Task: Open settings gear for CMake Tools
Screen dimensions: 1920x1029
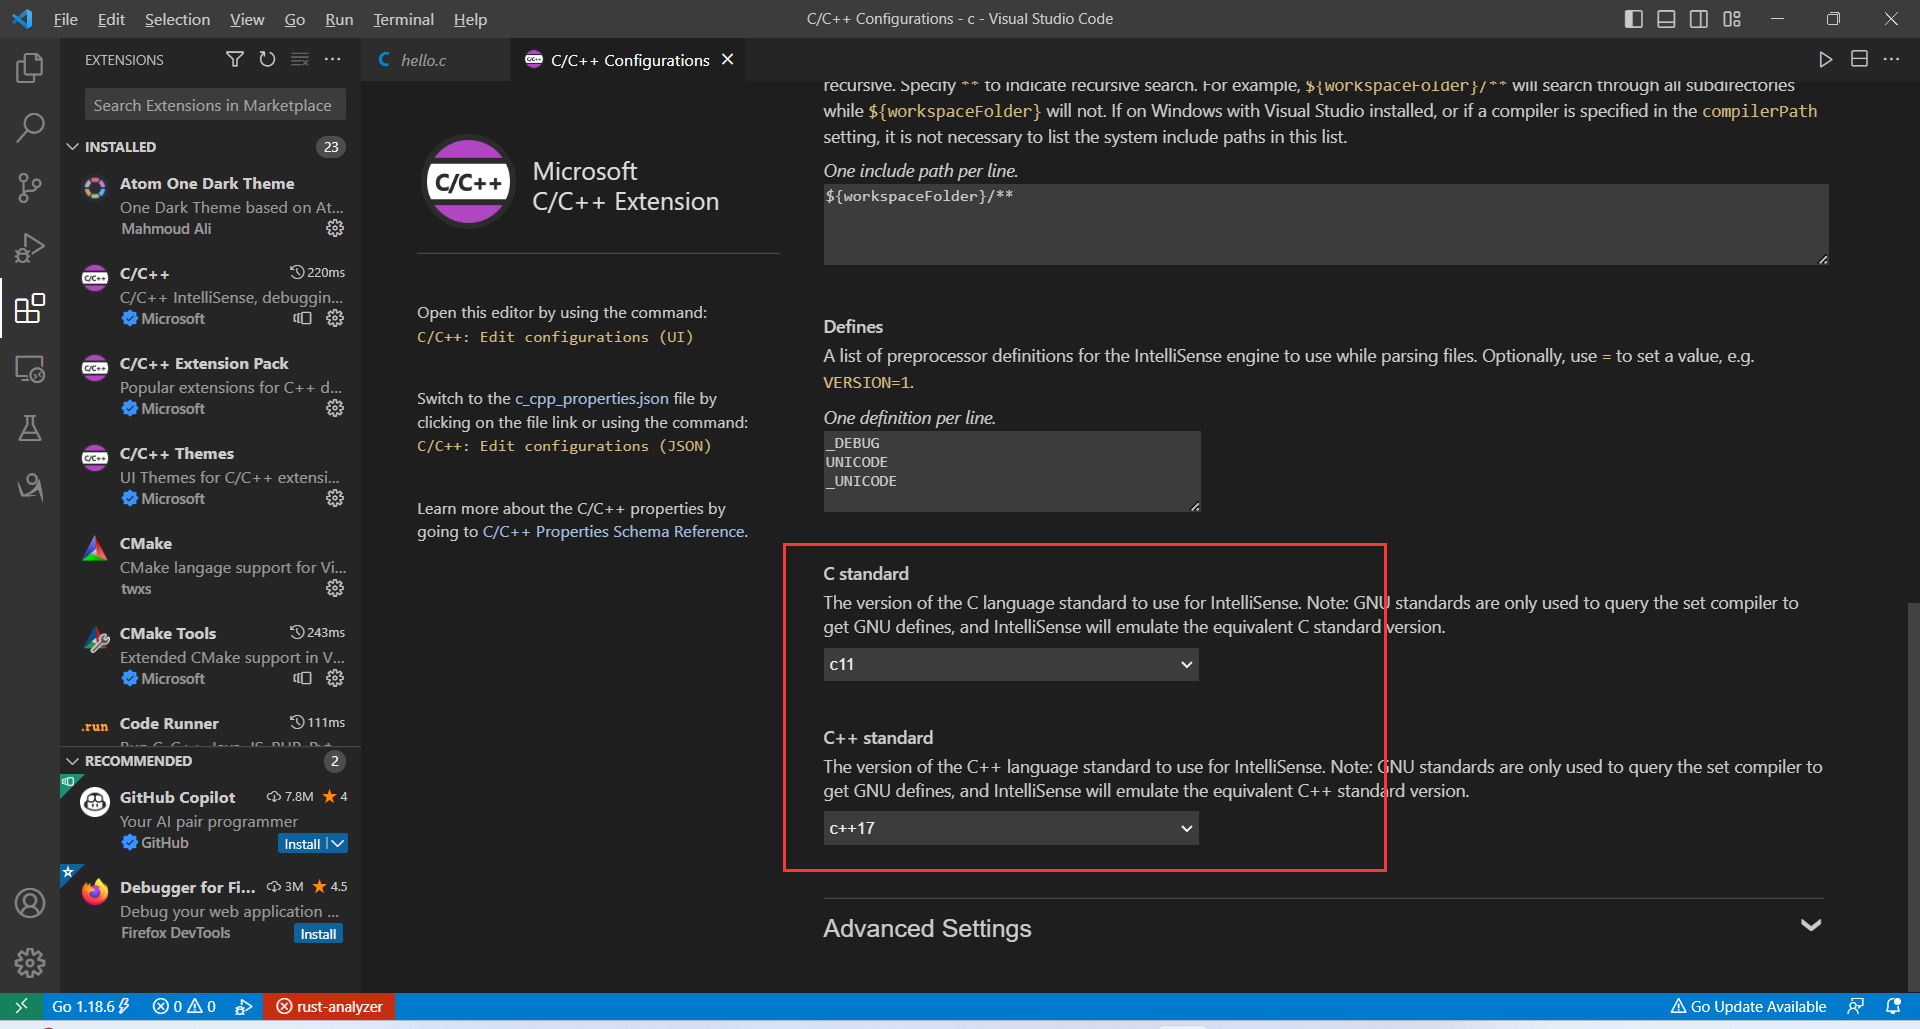Action: 335,678
